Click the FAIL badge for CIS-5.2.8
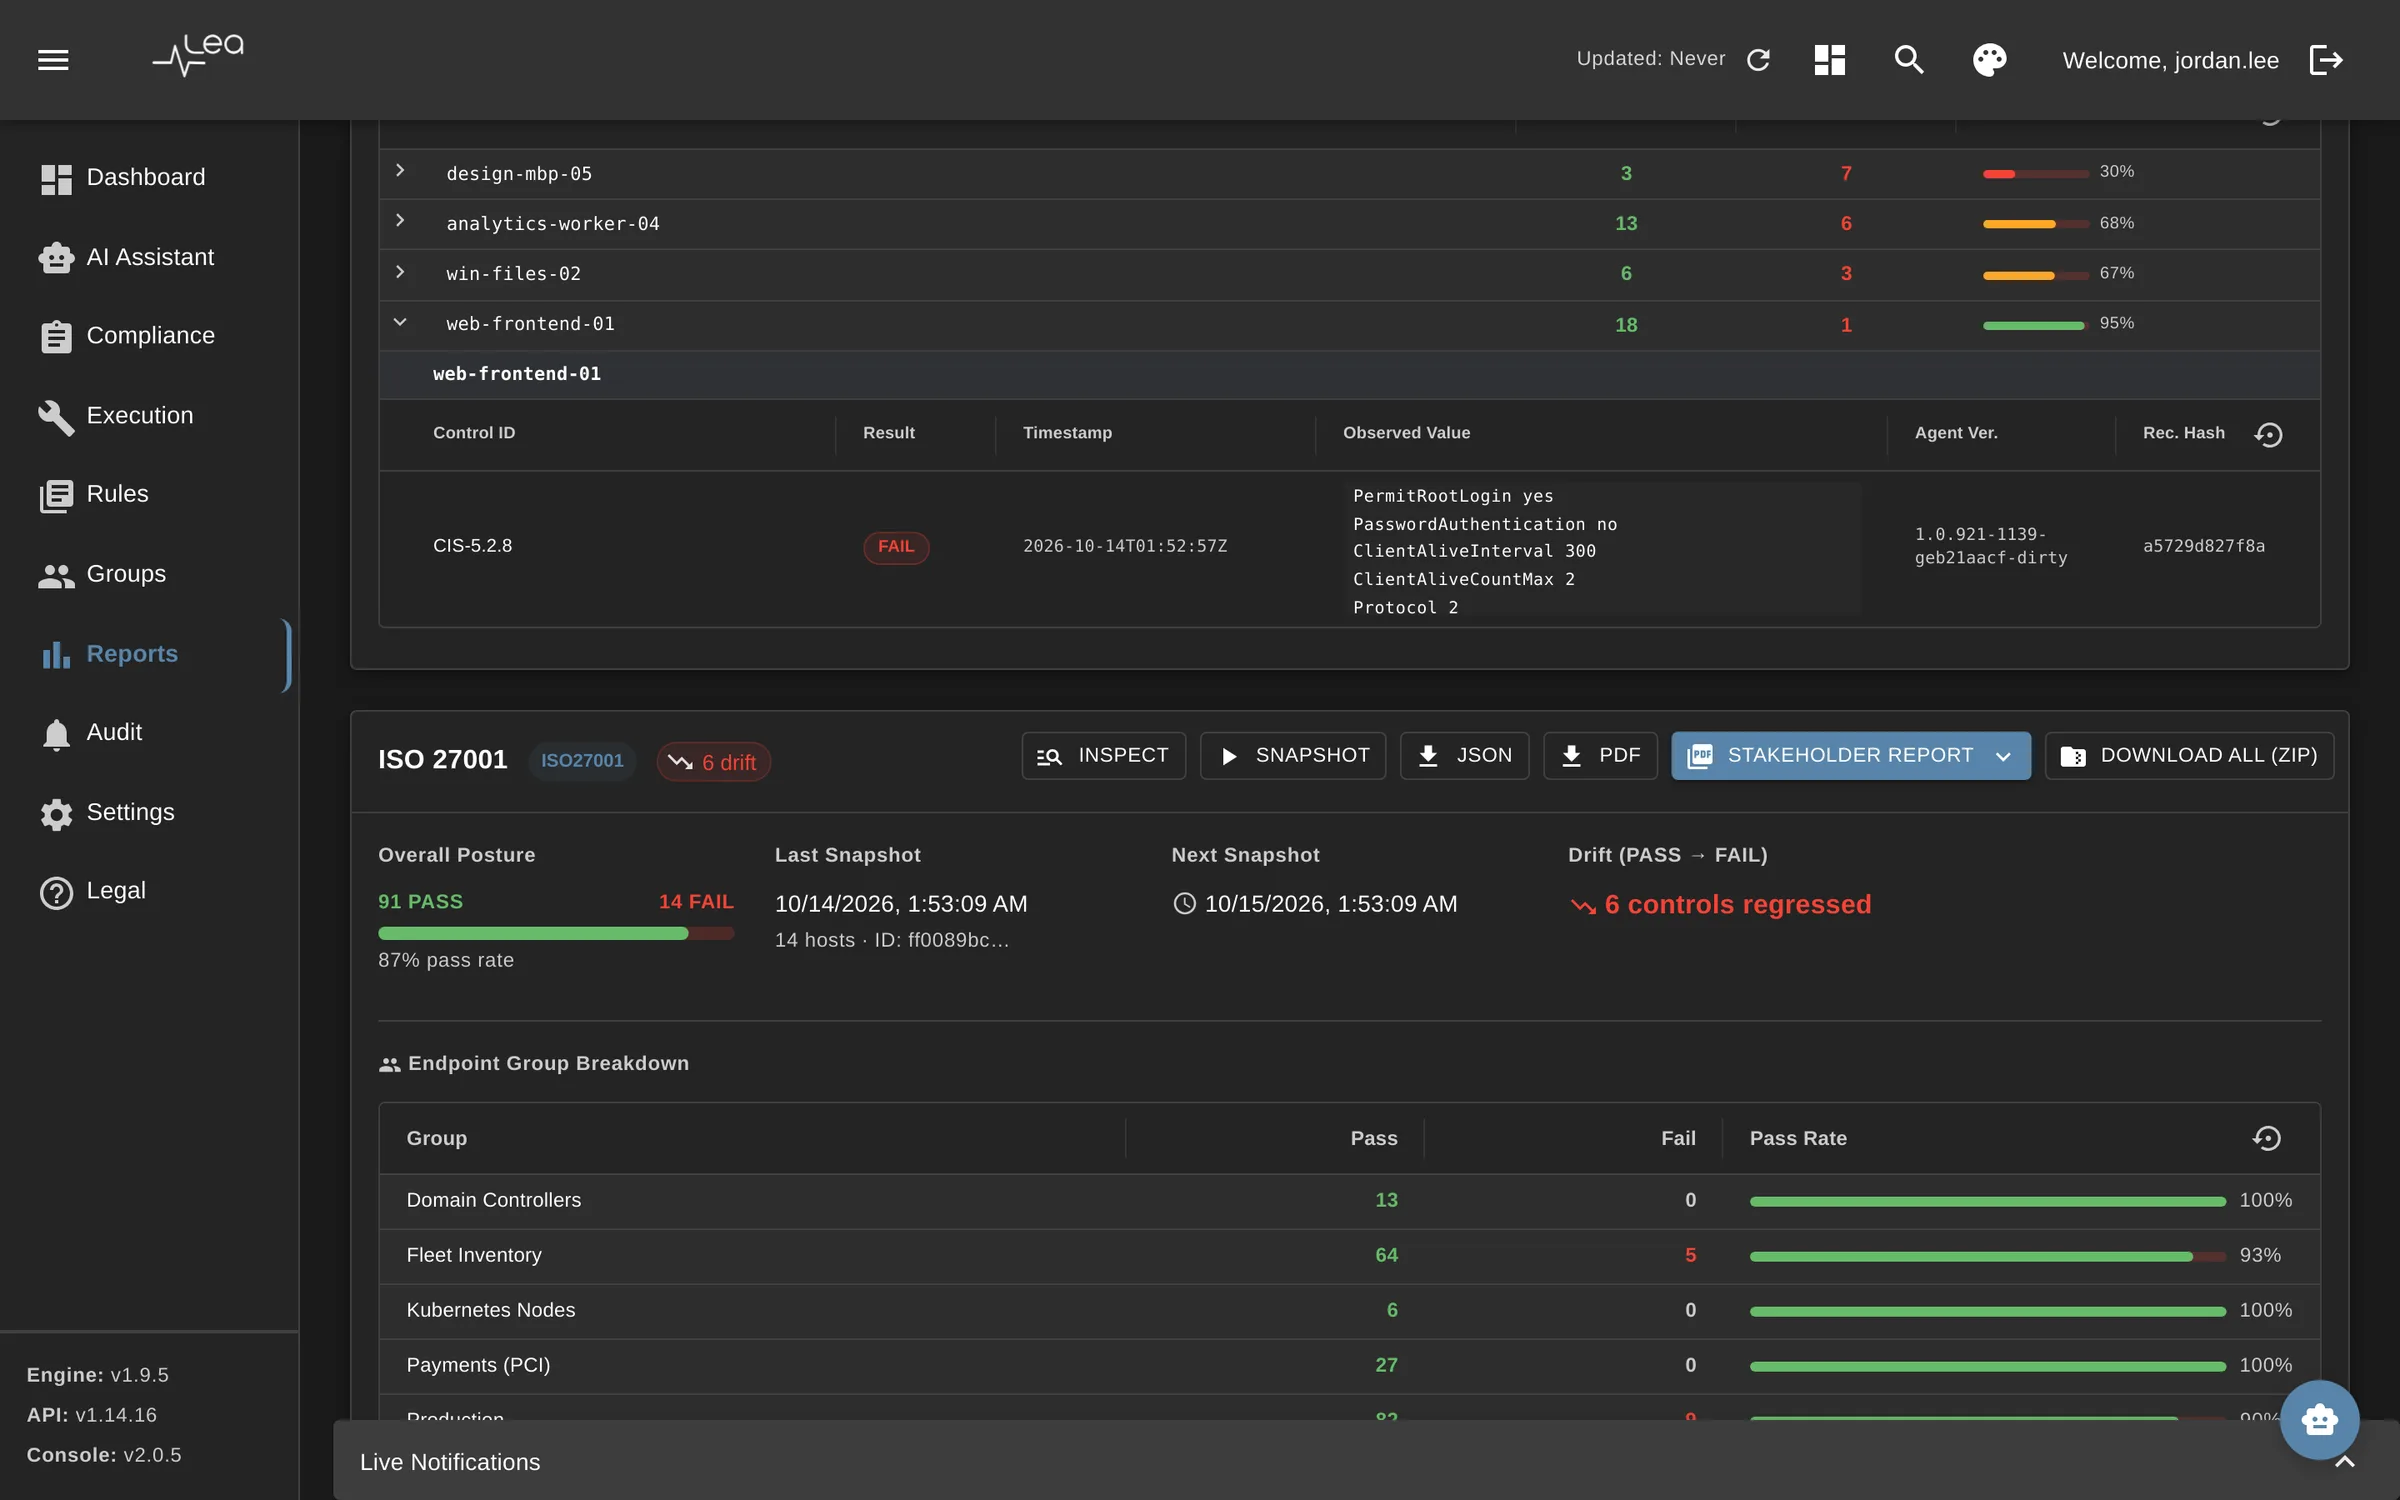2400x1500 pixels. tap(896, 547)
